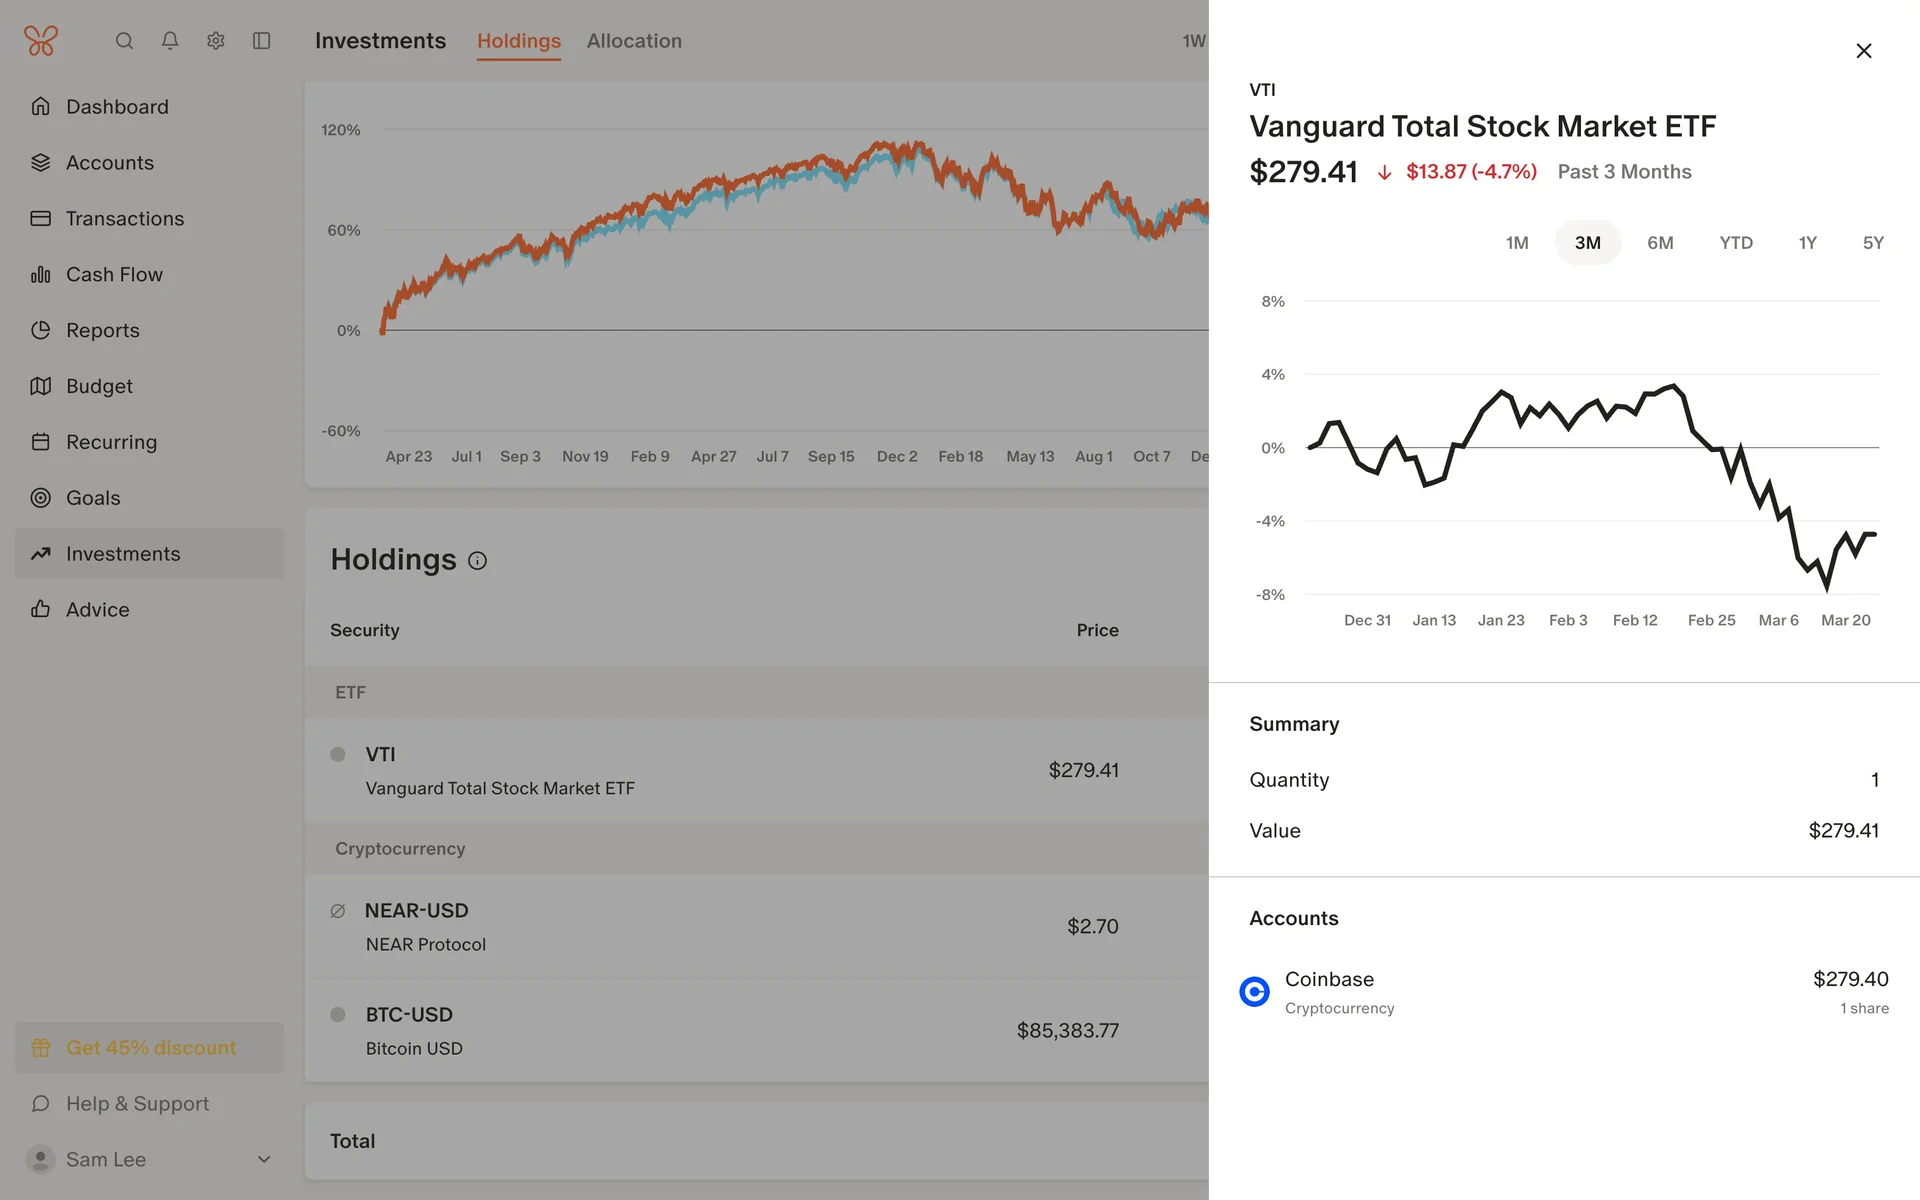The width and height of the screenshot is (1920, 1200).
Task: Select the BTC-USD holding row
Action: [x=700, y=1030]
